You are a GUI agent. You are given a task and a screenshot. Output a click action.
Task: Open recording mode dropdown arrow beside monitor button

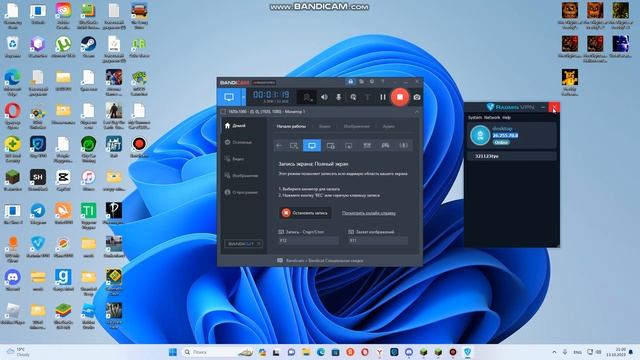point(244,97)
